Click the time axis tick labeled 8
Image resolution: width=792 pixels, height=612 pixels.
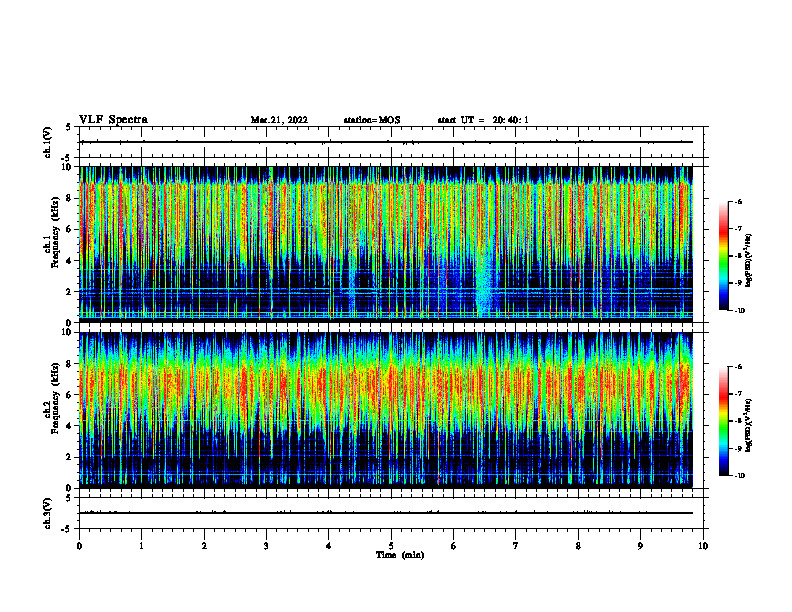[x=578, y=546]
